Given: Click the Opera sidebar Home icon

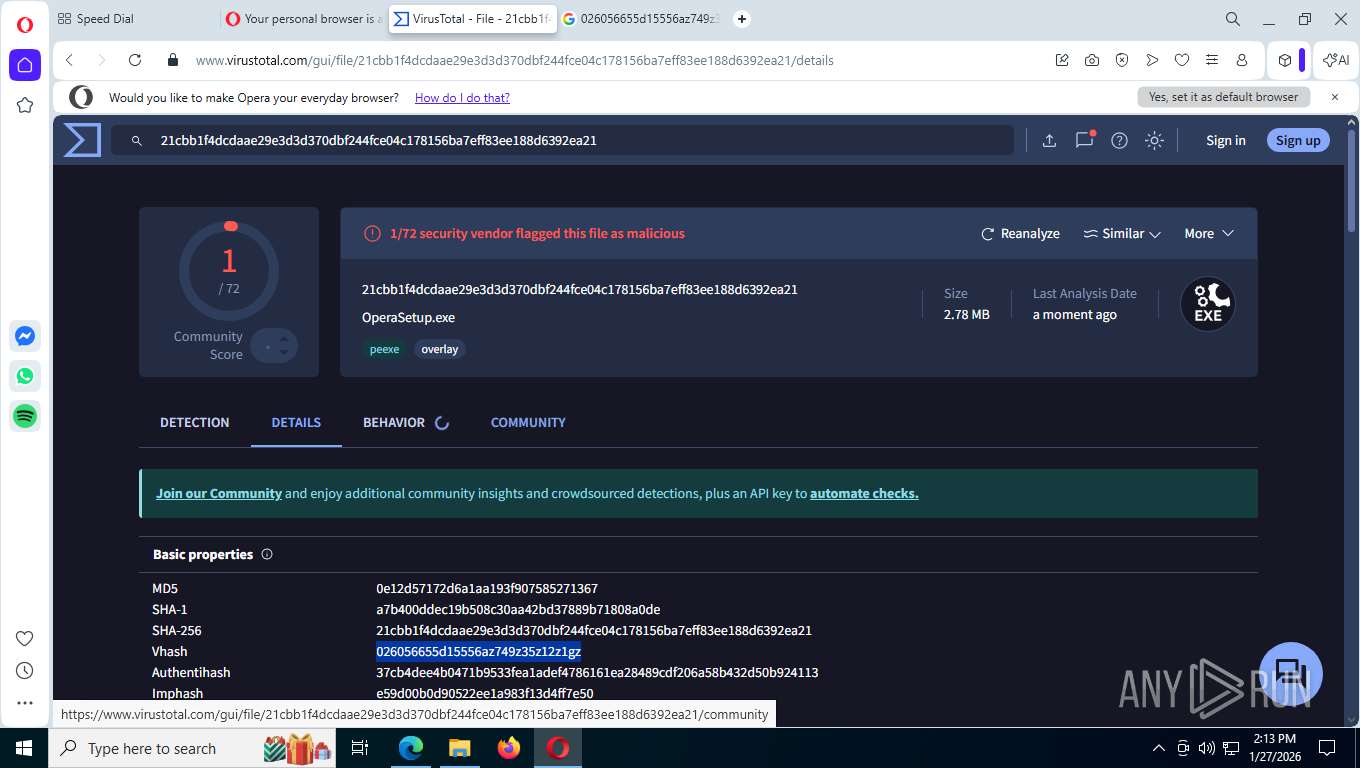Looking at the screenshot, I should [x=25, y=65].
